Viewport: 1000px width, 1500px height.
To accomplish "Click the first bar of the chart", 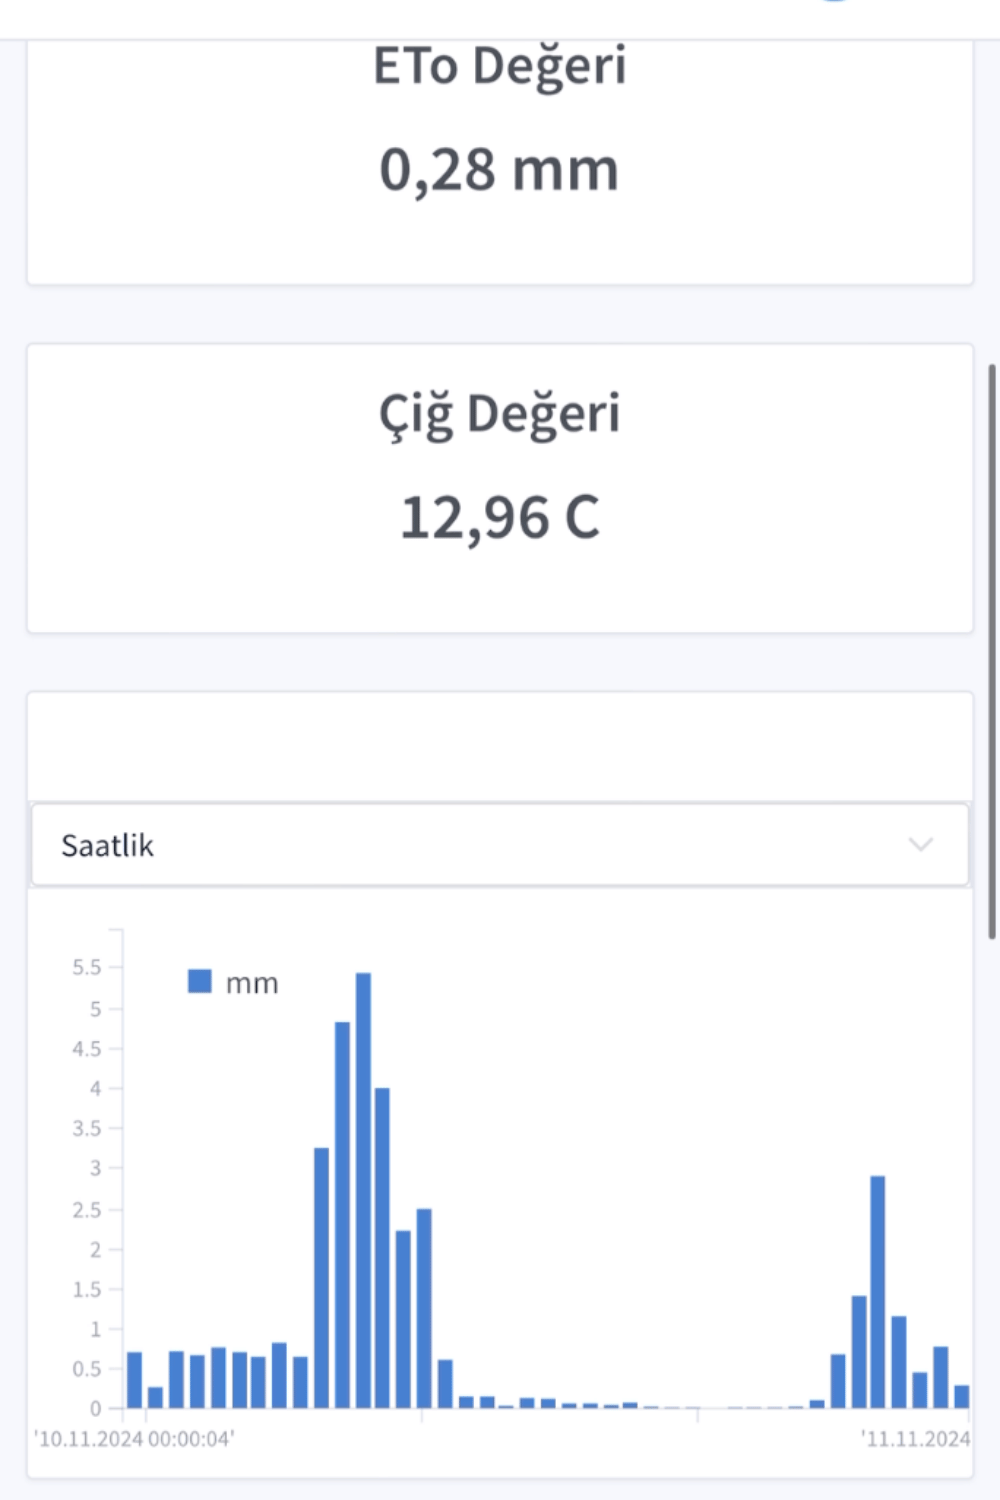I will click(134, 1380).
